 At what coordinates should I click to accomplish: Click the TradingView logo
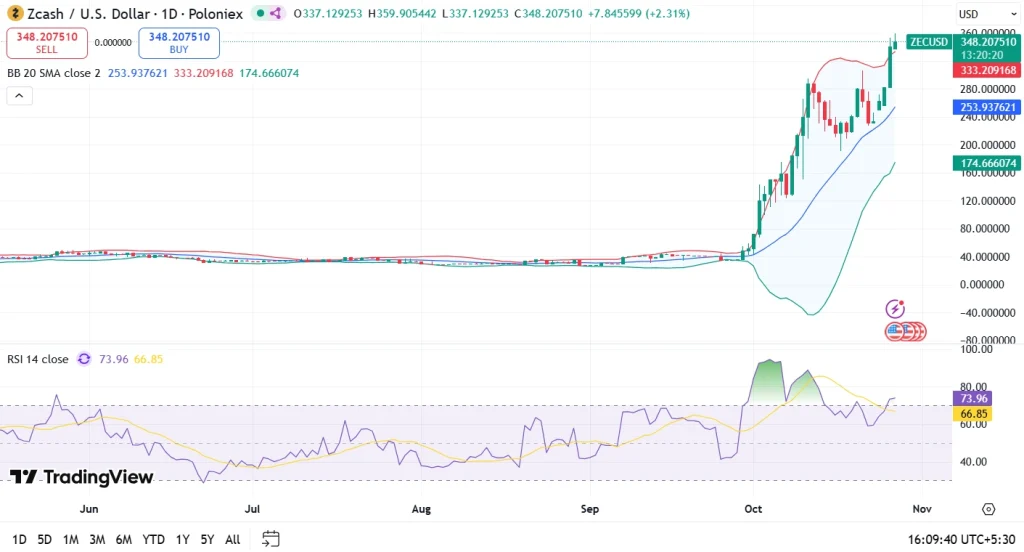point(82,477)
